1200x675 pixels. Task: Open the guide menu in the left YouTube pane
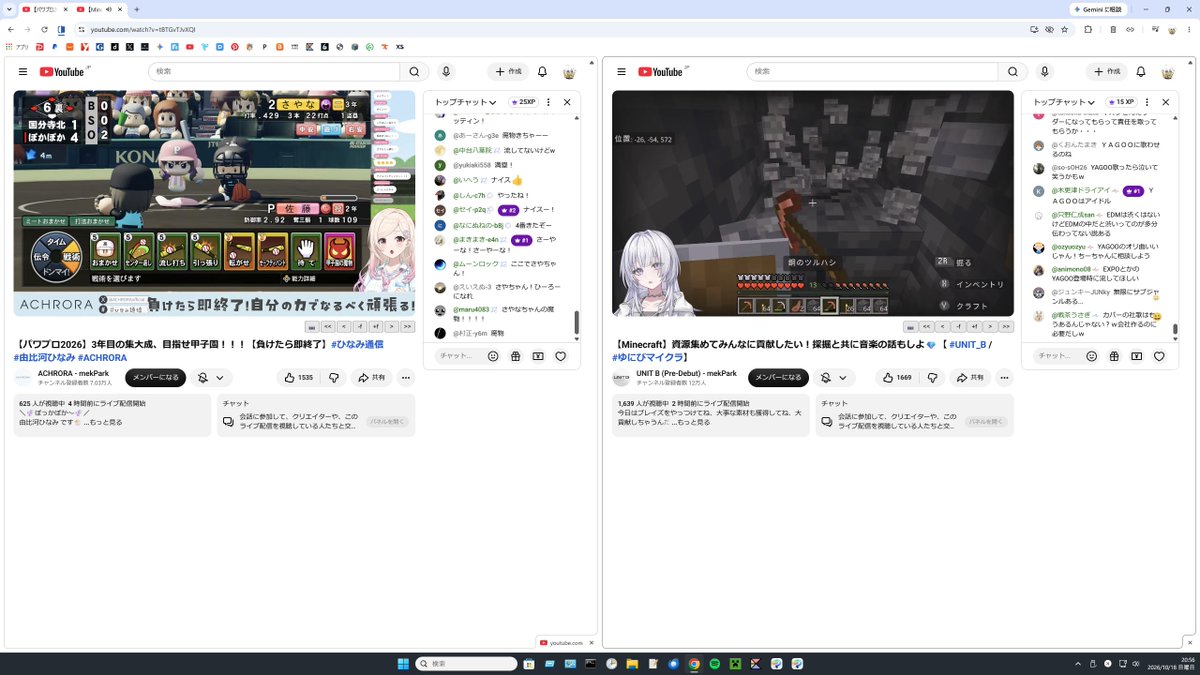(x=22, y=72)
